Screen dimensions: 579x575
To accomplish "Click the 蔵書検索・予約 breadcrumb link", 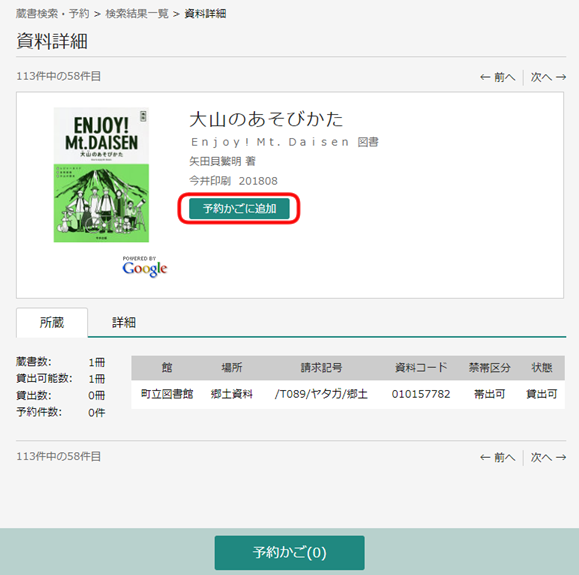I will (52, 14).
